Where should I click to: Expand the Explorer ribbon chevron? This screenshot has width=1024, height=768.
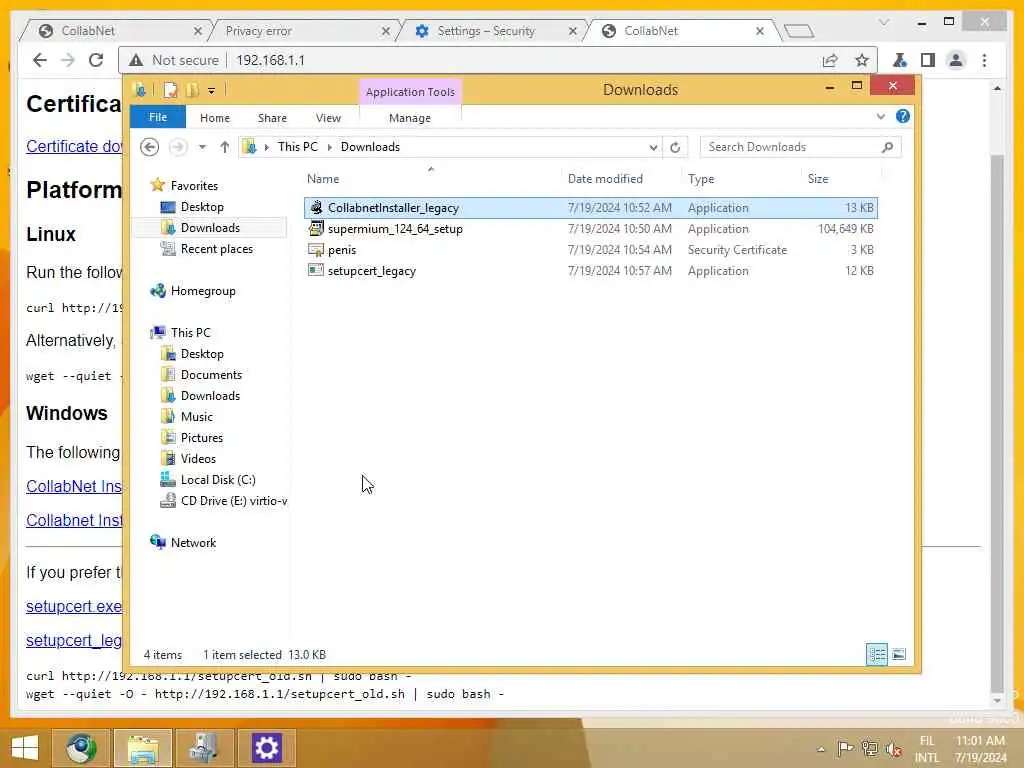(880, 116)
